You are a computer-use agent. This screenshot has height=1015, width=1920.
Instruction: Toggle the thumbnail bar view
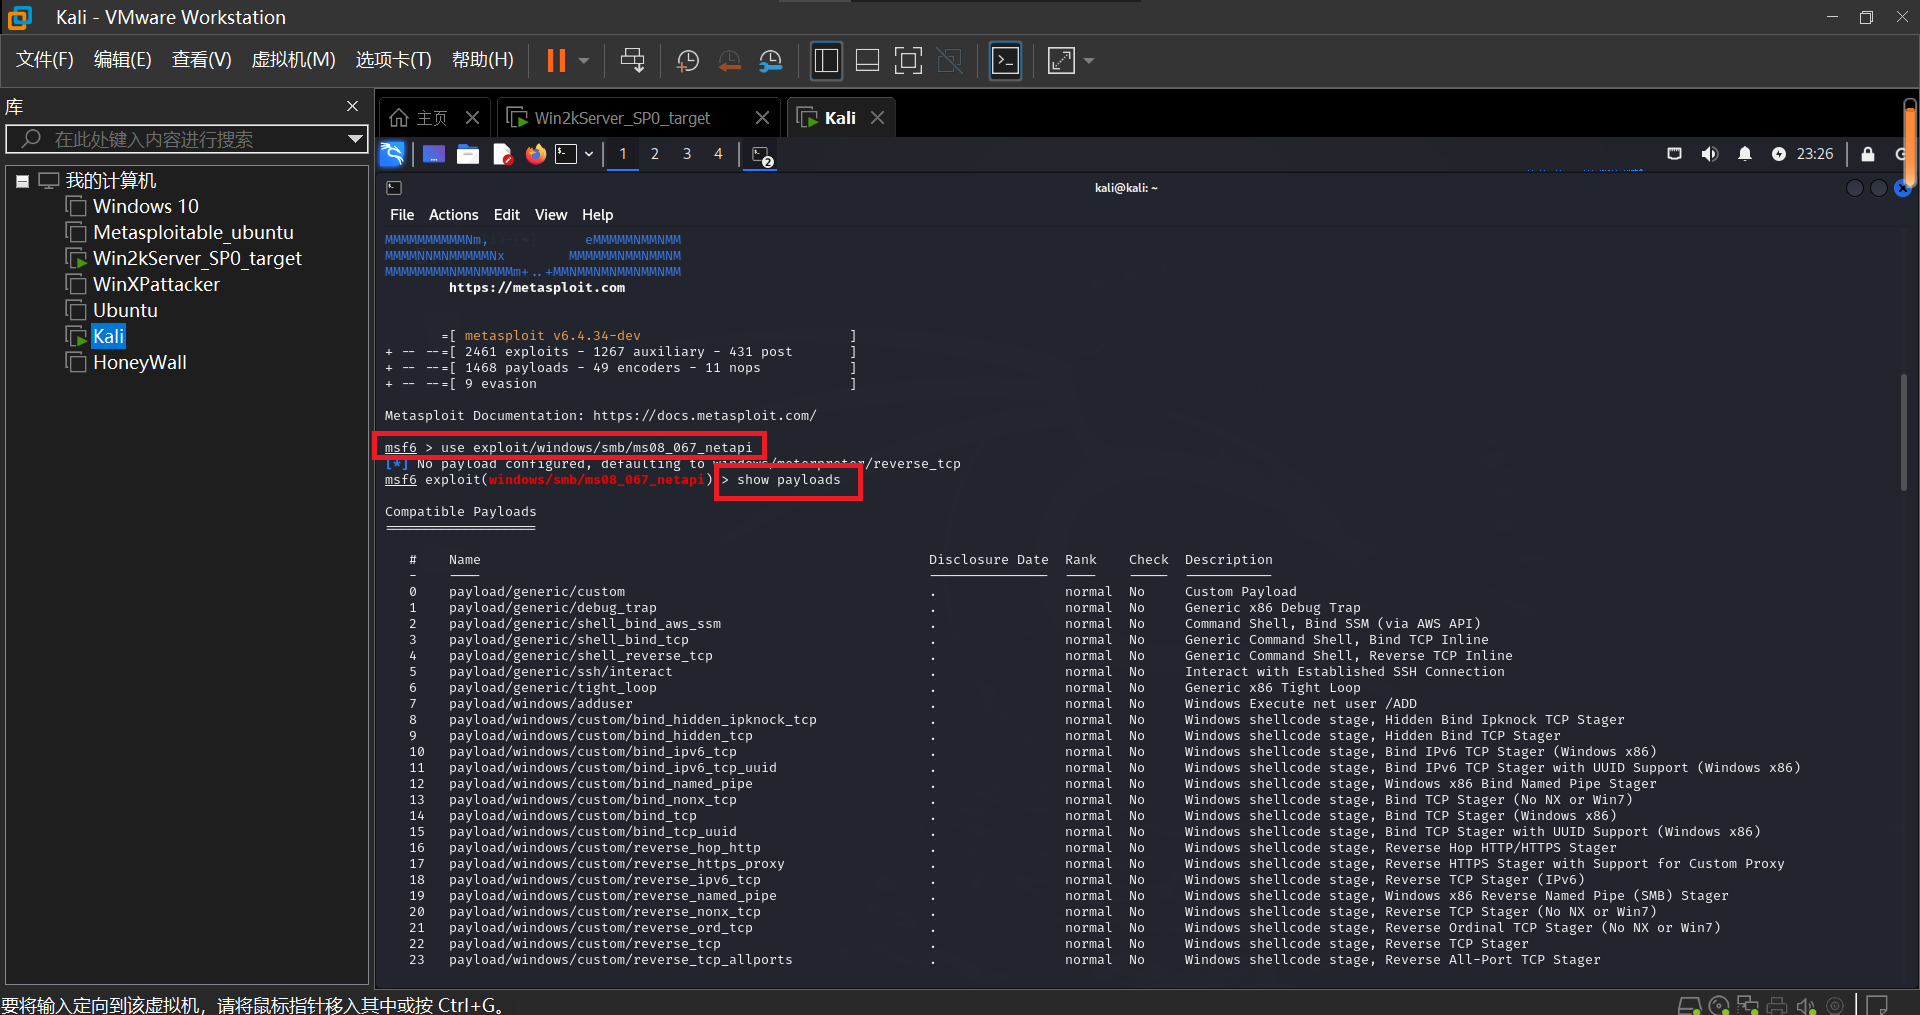click(x=867, y=61)
